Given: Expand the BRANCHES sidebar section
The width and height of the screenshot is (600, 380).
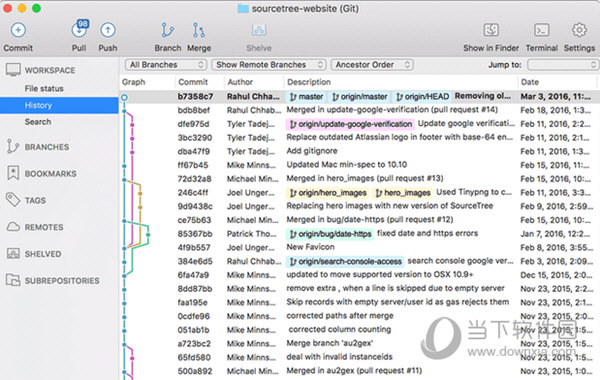Looking at the screenshot, I should tap(47, 147).
